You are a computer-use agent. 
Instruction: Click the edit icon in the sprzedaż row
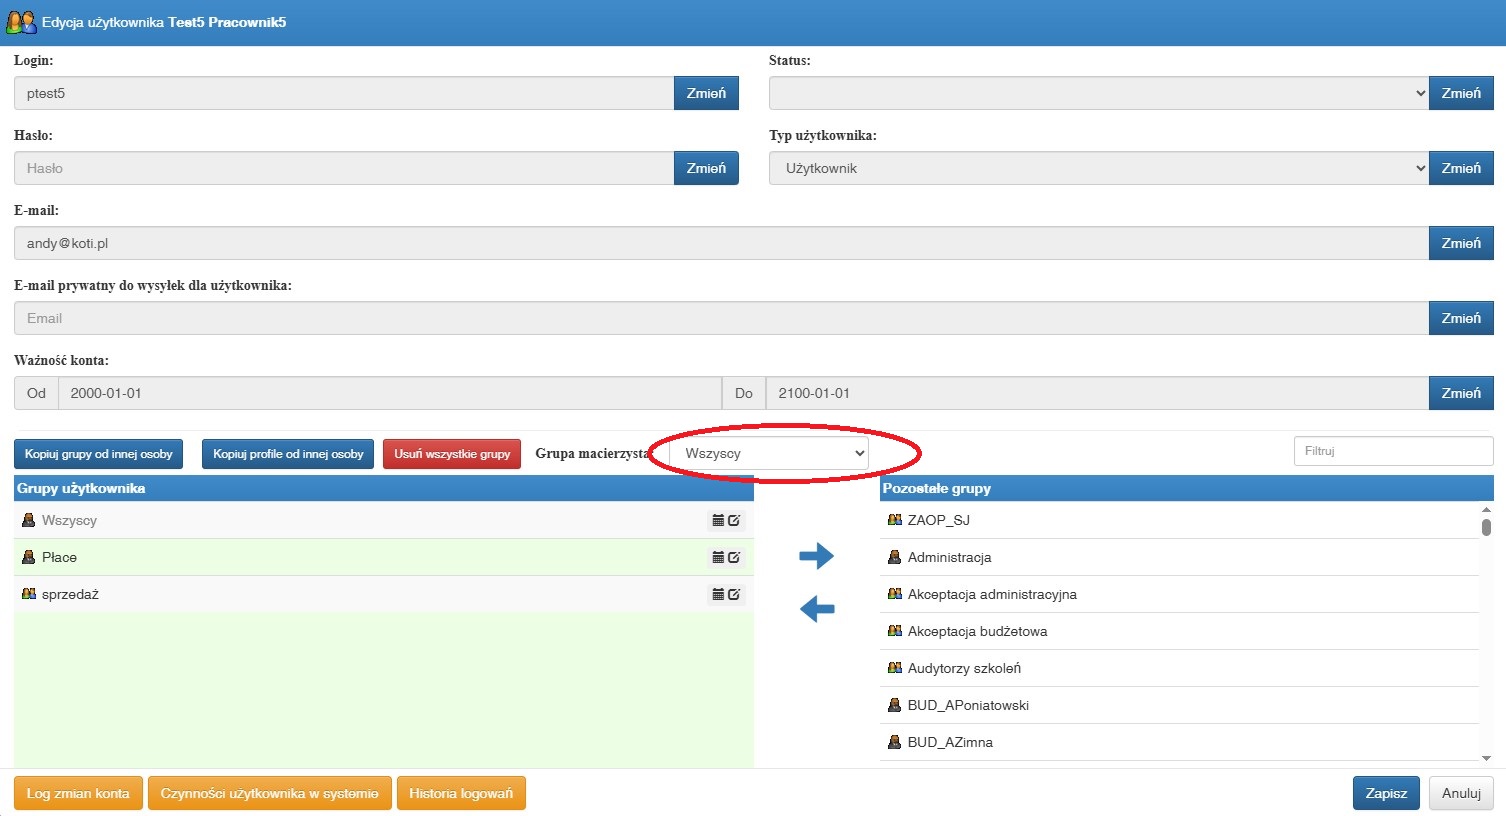coord(734,594)
